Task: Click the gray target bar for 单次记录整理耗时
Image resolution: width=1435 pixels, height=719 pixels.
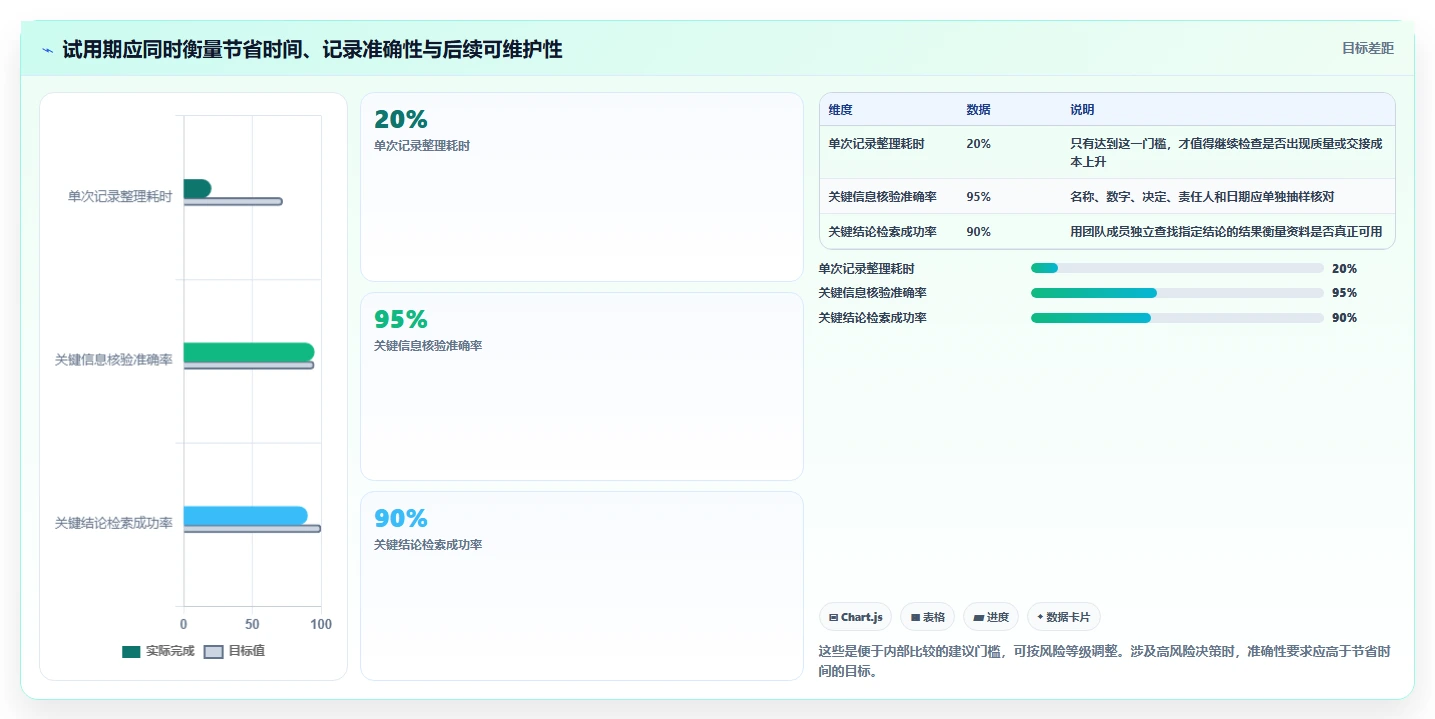Action: (232, 202)
